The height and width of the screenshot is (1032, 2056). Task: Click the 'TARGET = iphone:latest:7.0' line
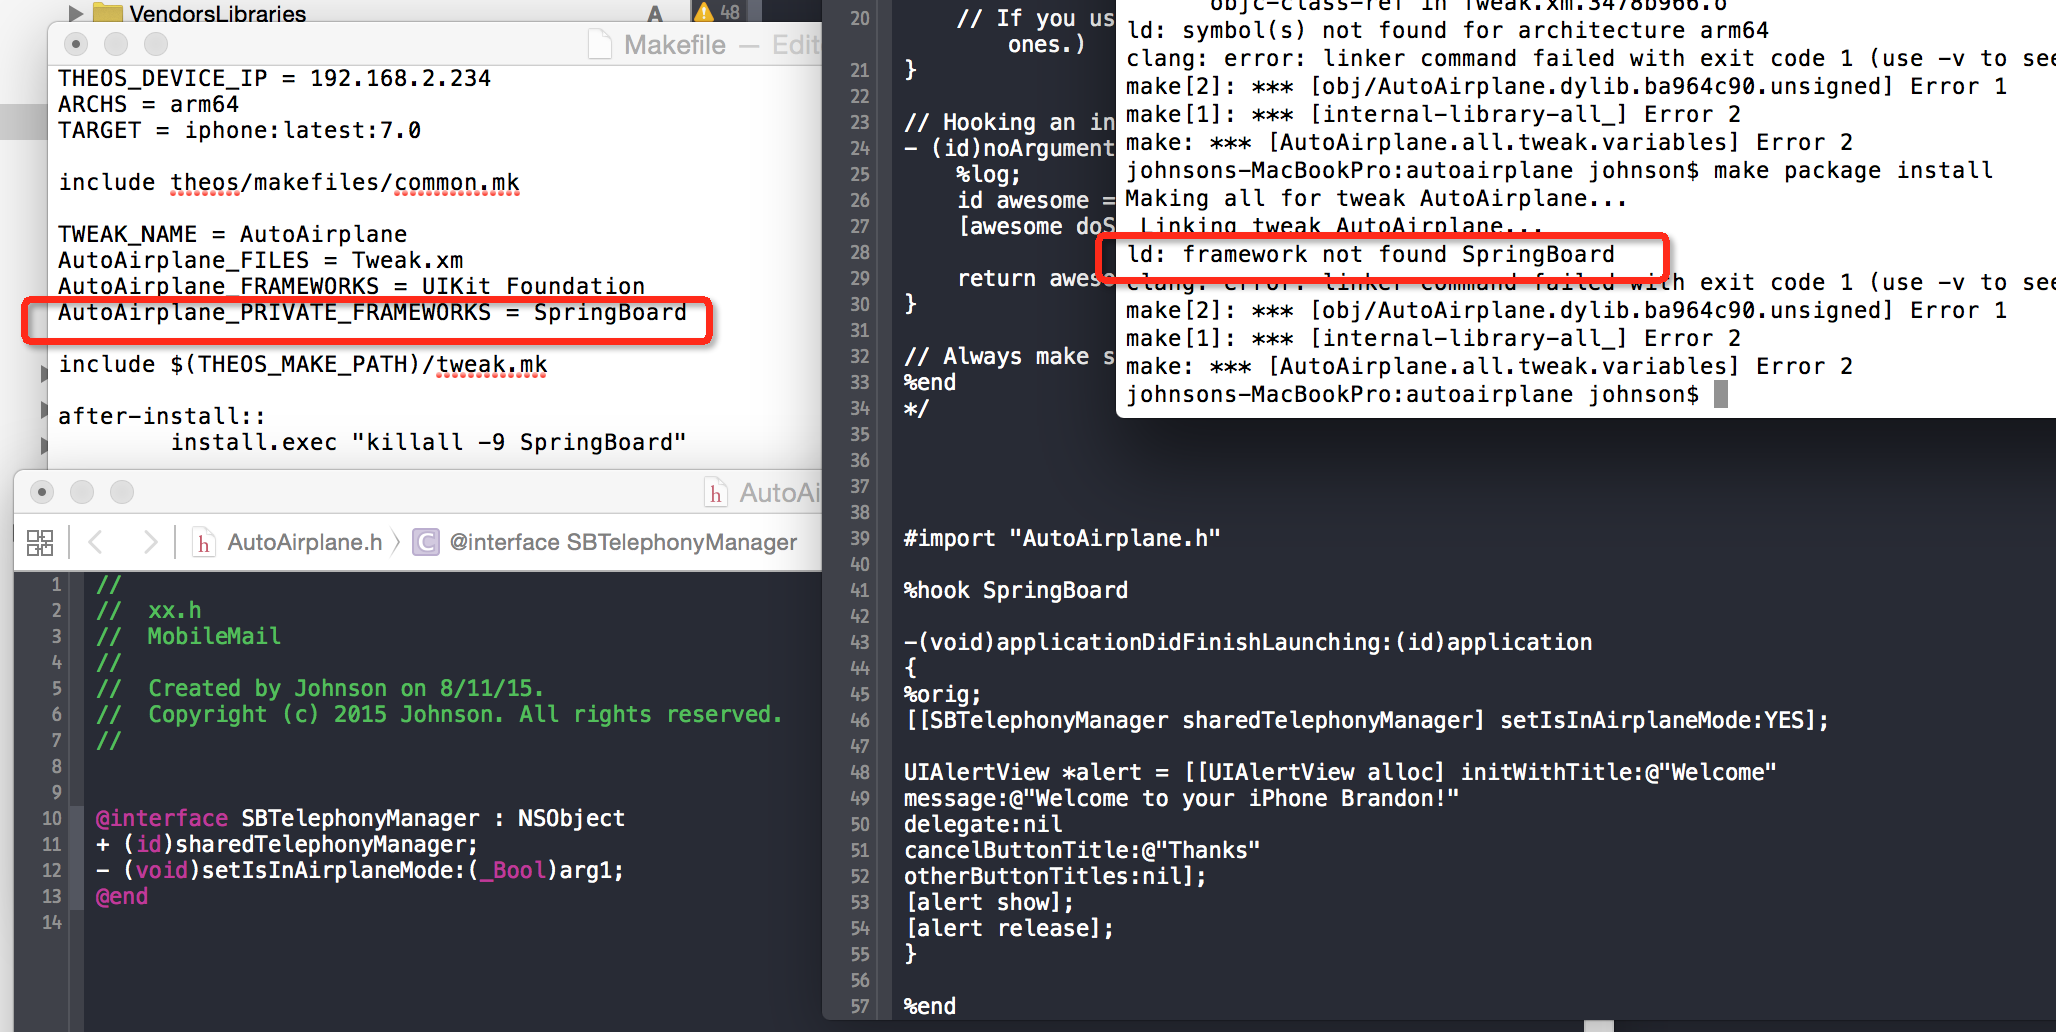[239, 130]
